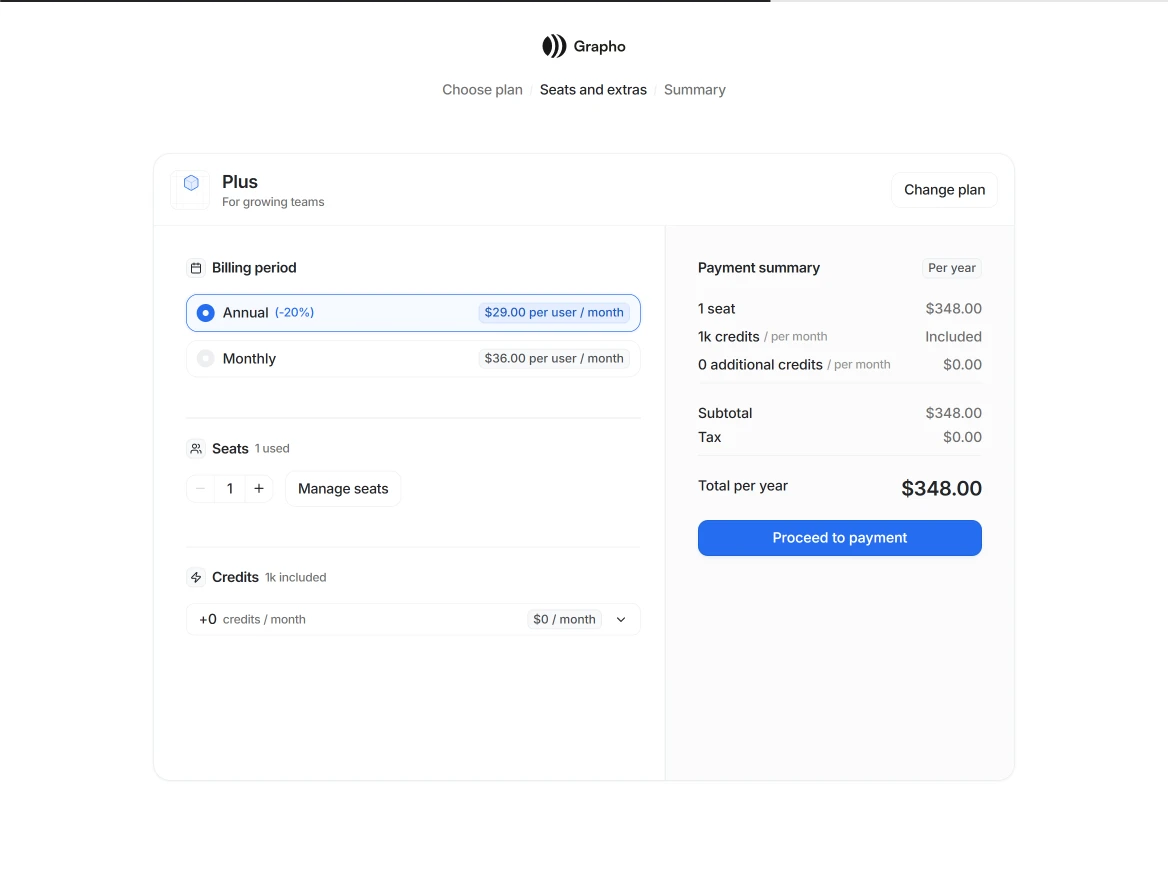This screenshot has width=1168, height=876.
Task: Increase seats with the plus icon
Action: pyautogui.click(x=259, y=489)
